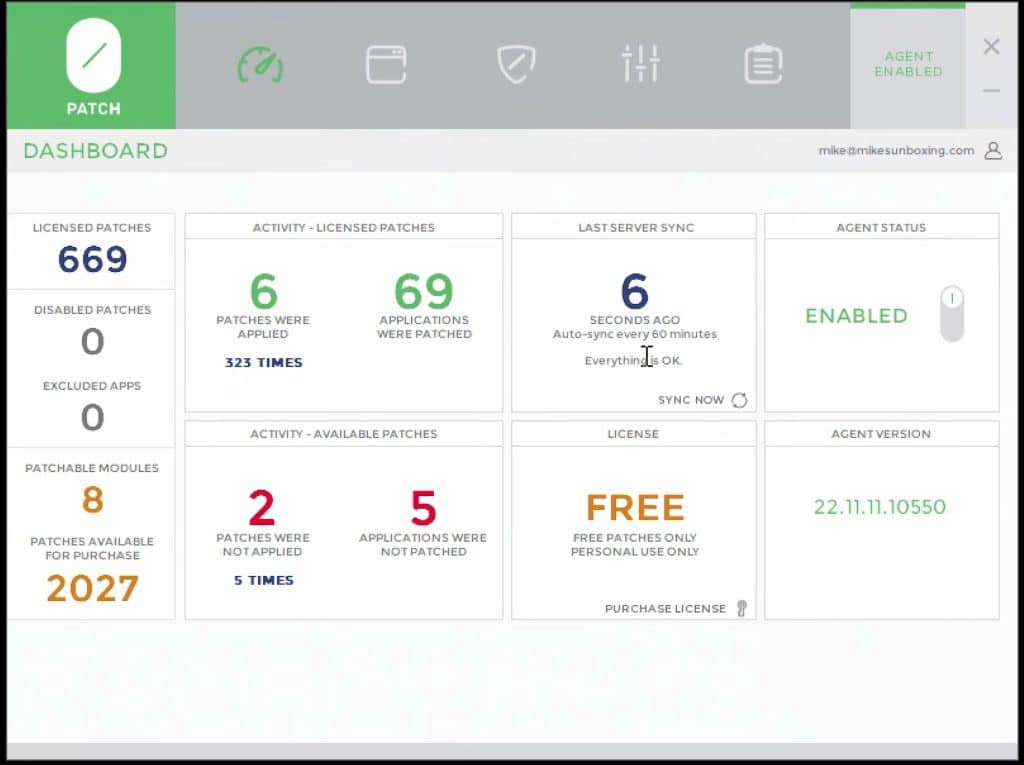Select the 6 patches were applied figure

pyautogui.click(x=263, y=292)
